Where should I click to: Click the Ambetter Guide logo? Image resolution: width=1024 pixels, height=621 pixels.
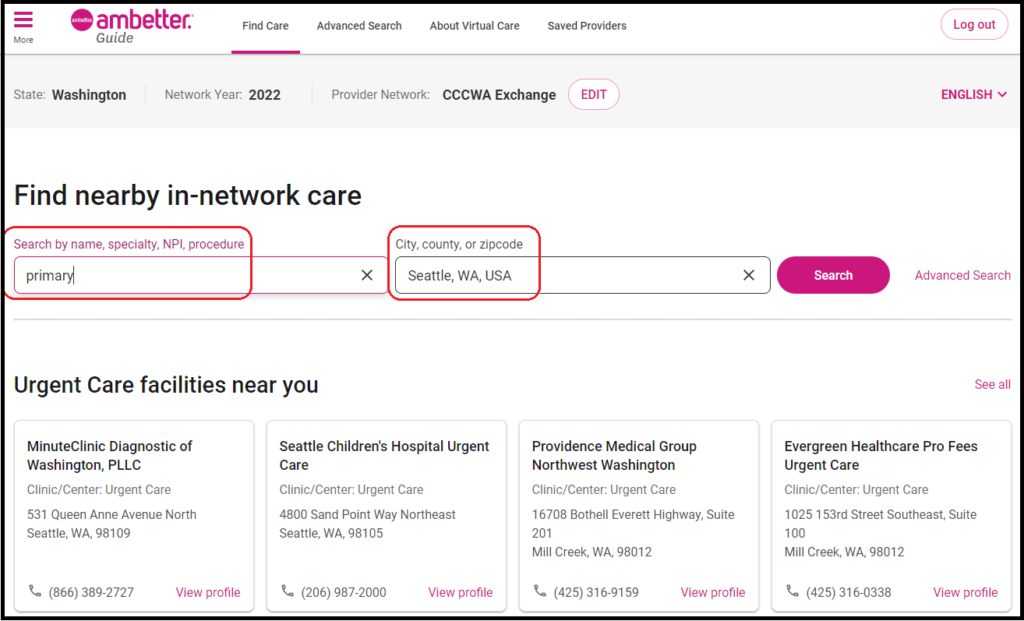pyautogui.click(x=131, y=27)
